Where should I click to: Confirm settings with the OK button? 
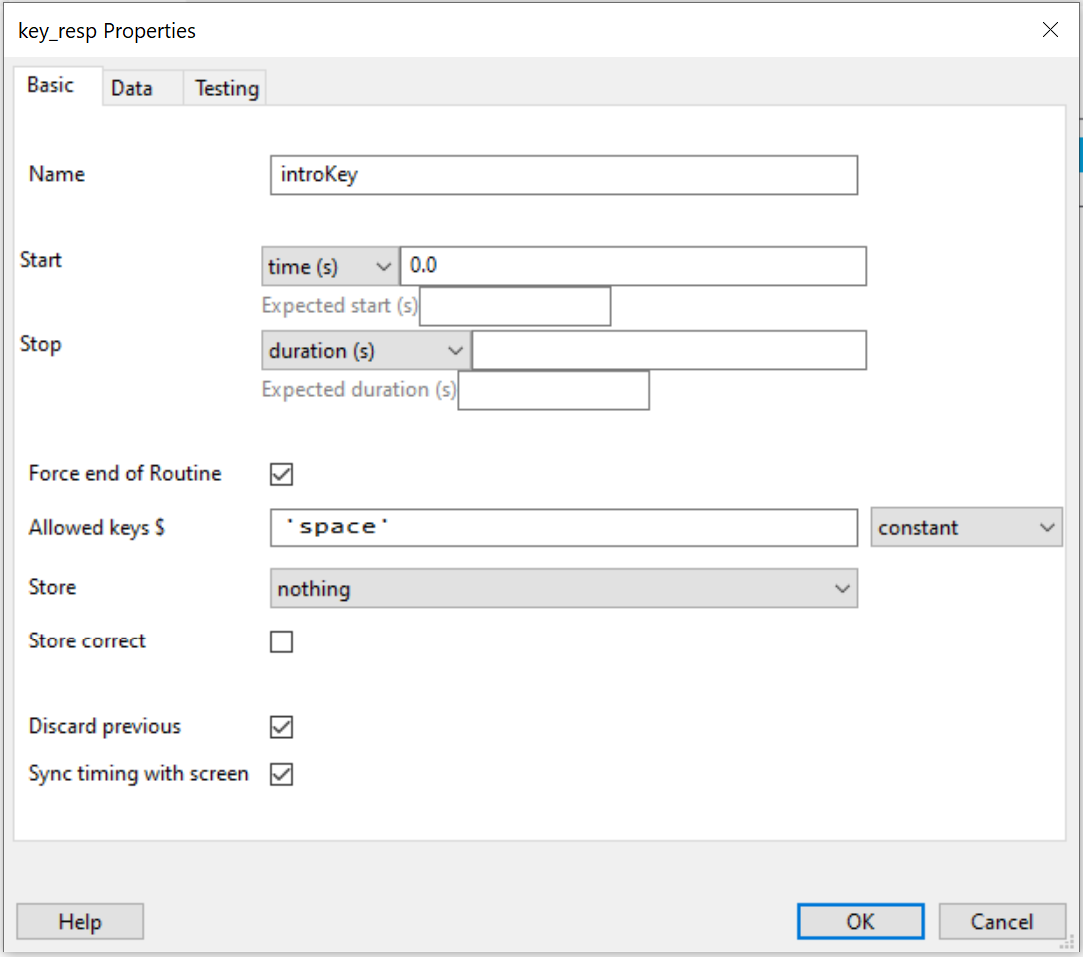(x=860, y=921)
